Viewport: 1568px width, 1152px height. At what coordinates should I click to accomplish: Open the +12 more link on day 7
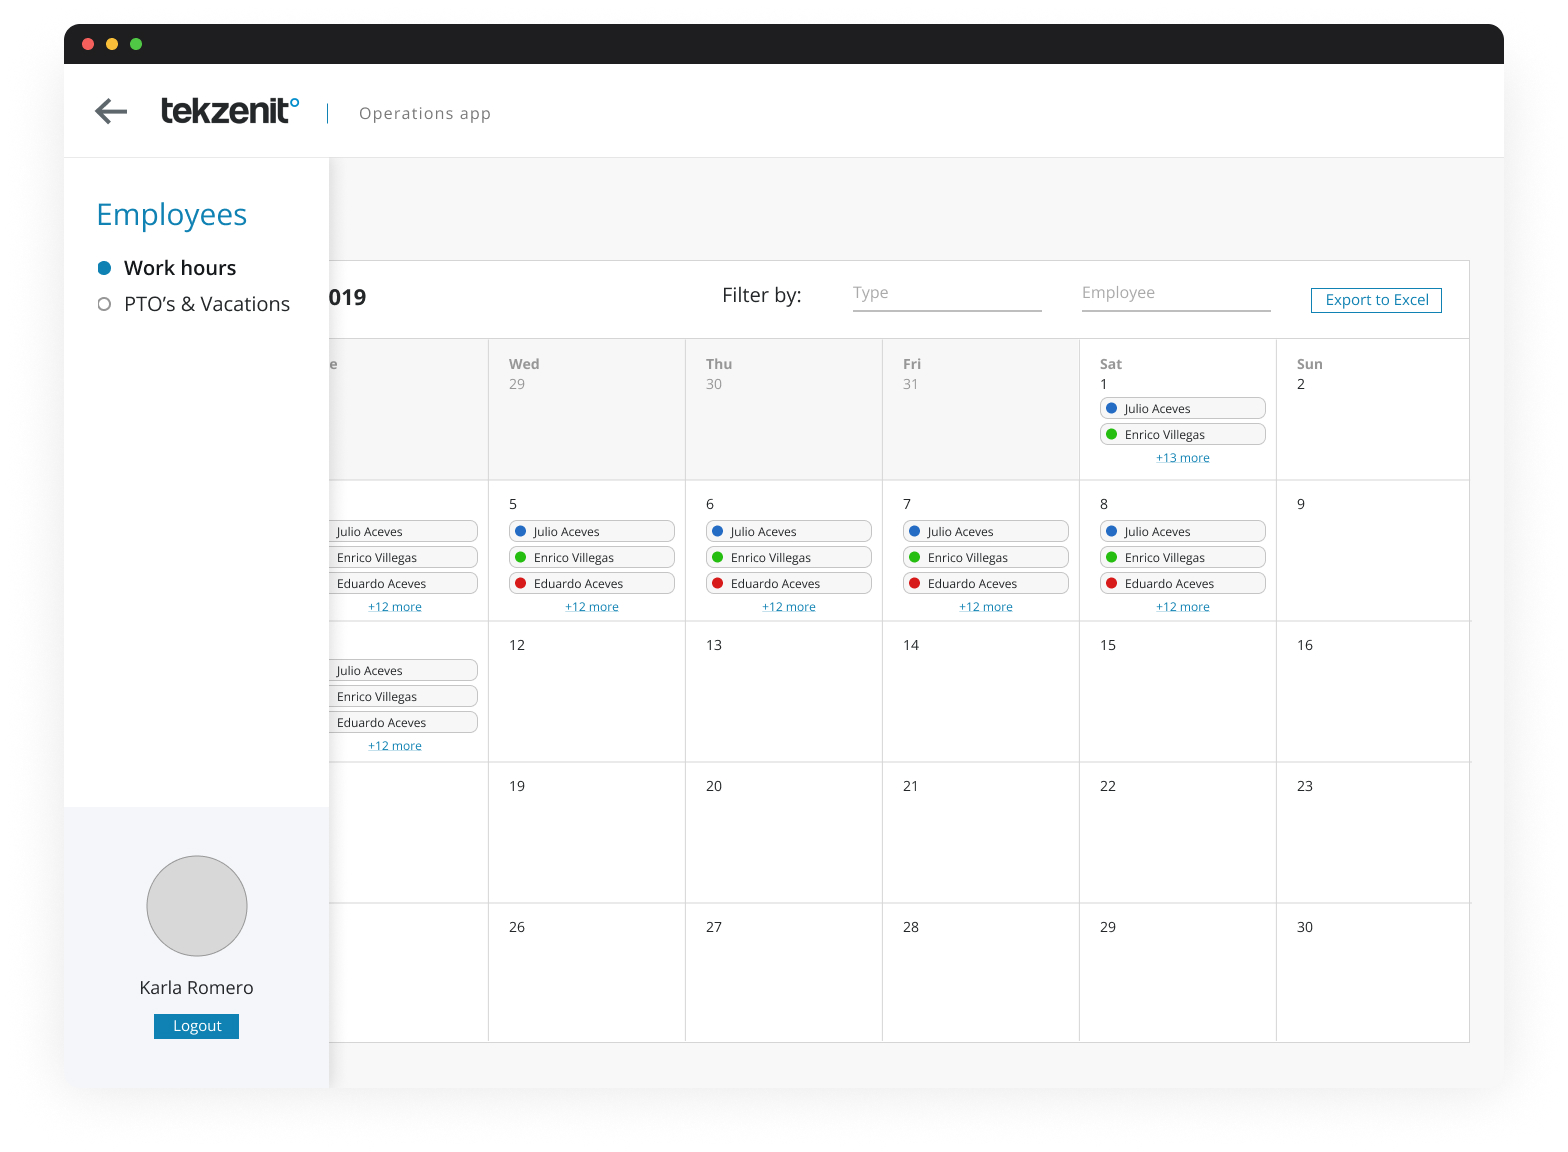tap(986, 607)
